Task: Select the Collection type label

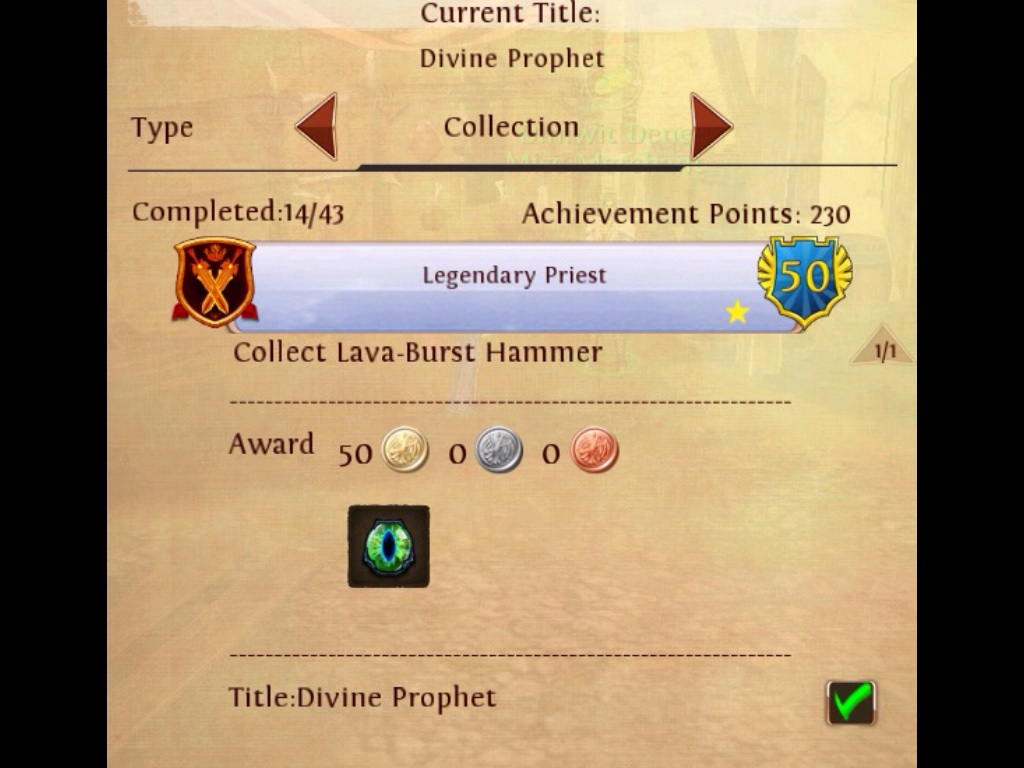Action: [511, 127]
